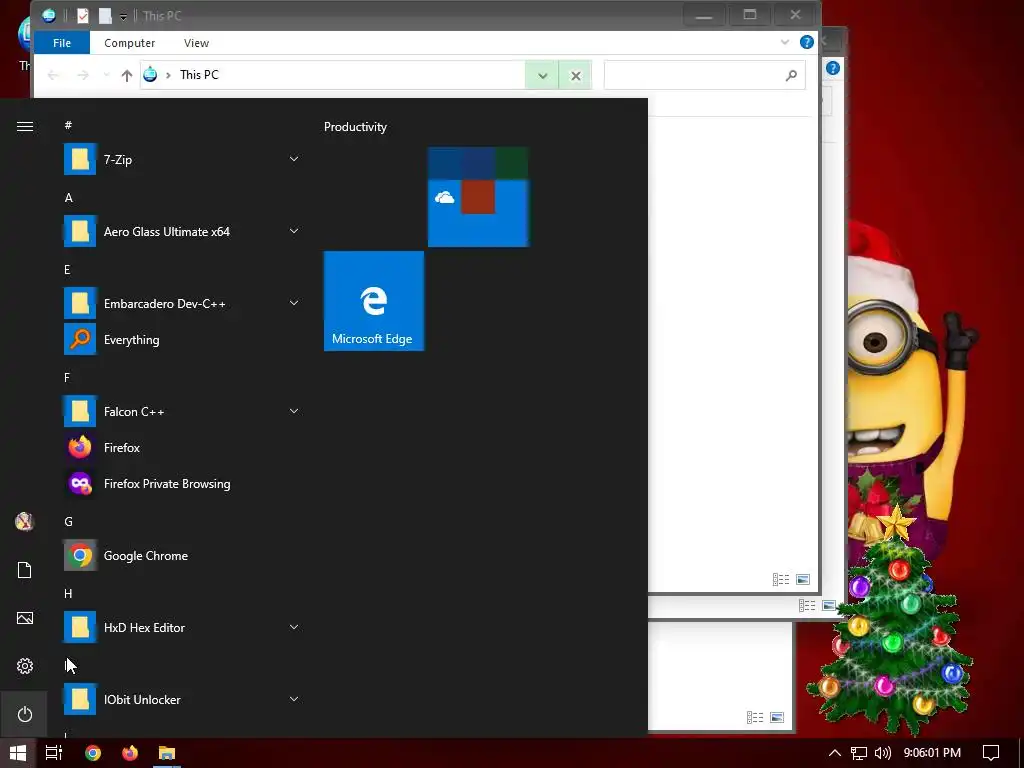Image resolution: width=1024 pixels, height=768 pixels.
Task: Expand the 7-Zip folder
Action: pyautogui.click(x=294, y=159)
